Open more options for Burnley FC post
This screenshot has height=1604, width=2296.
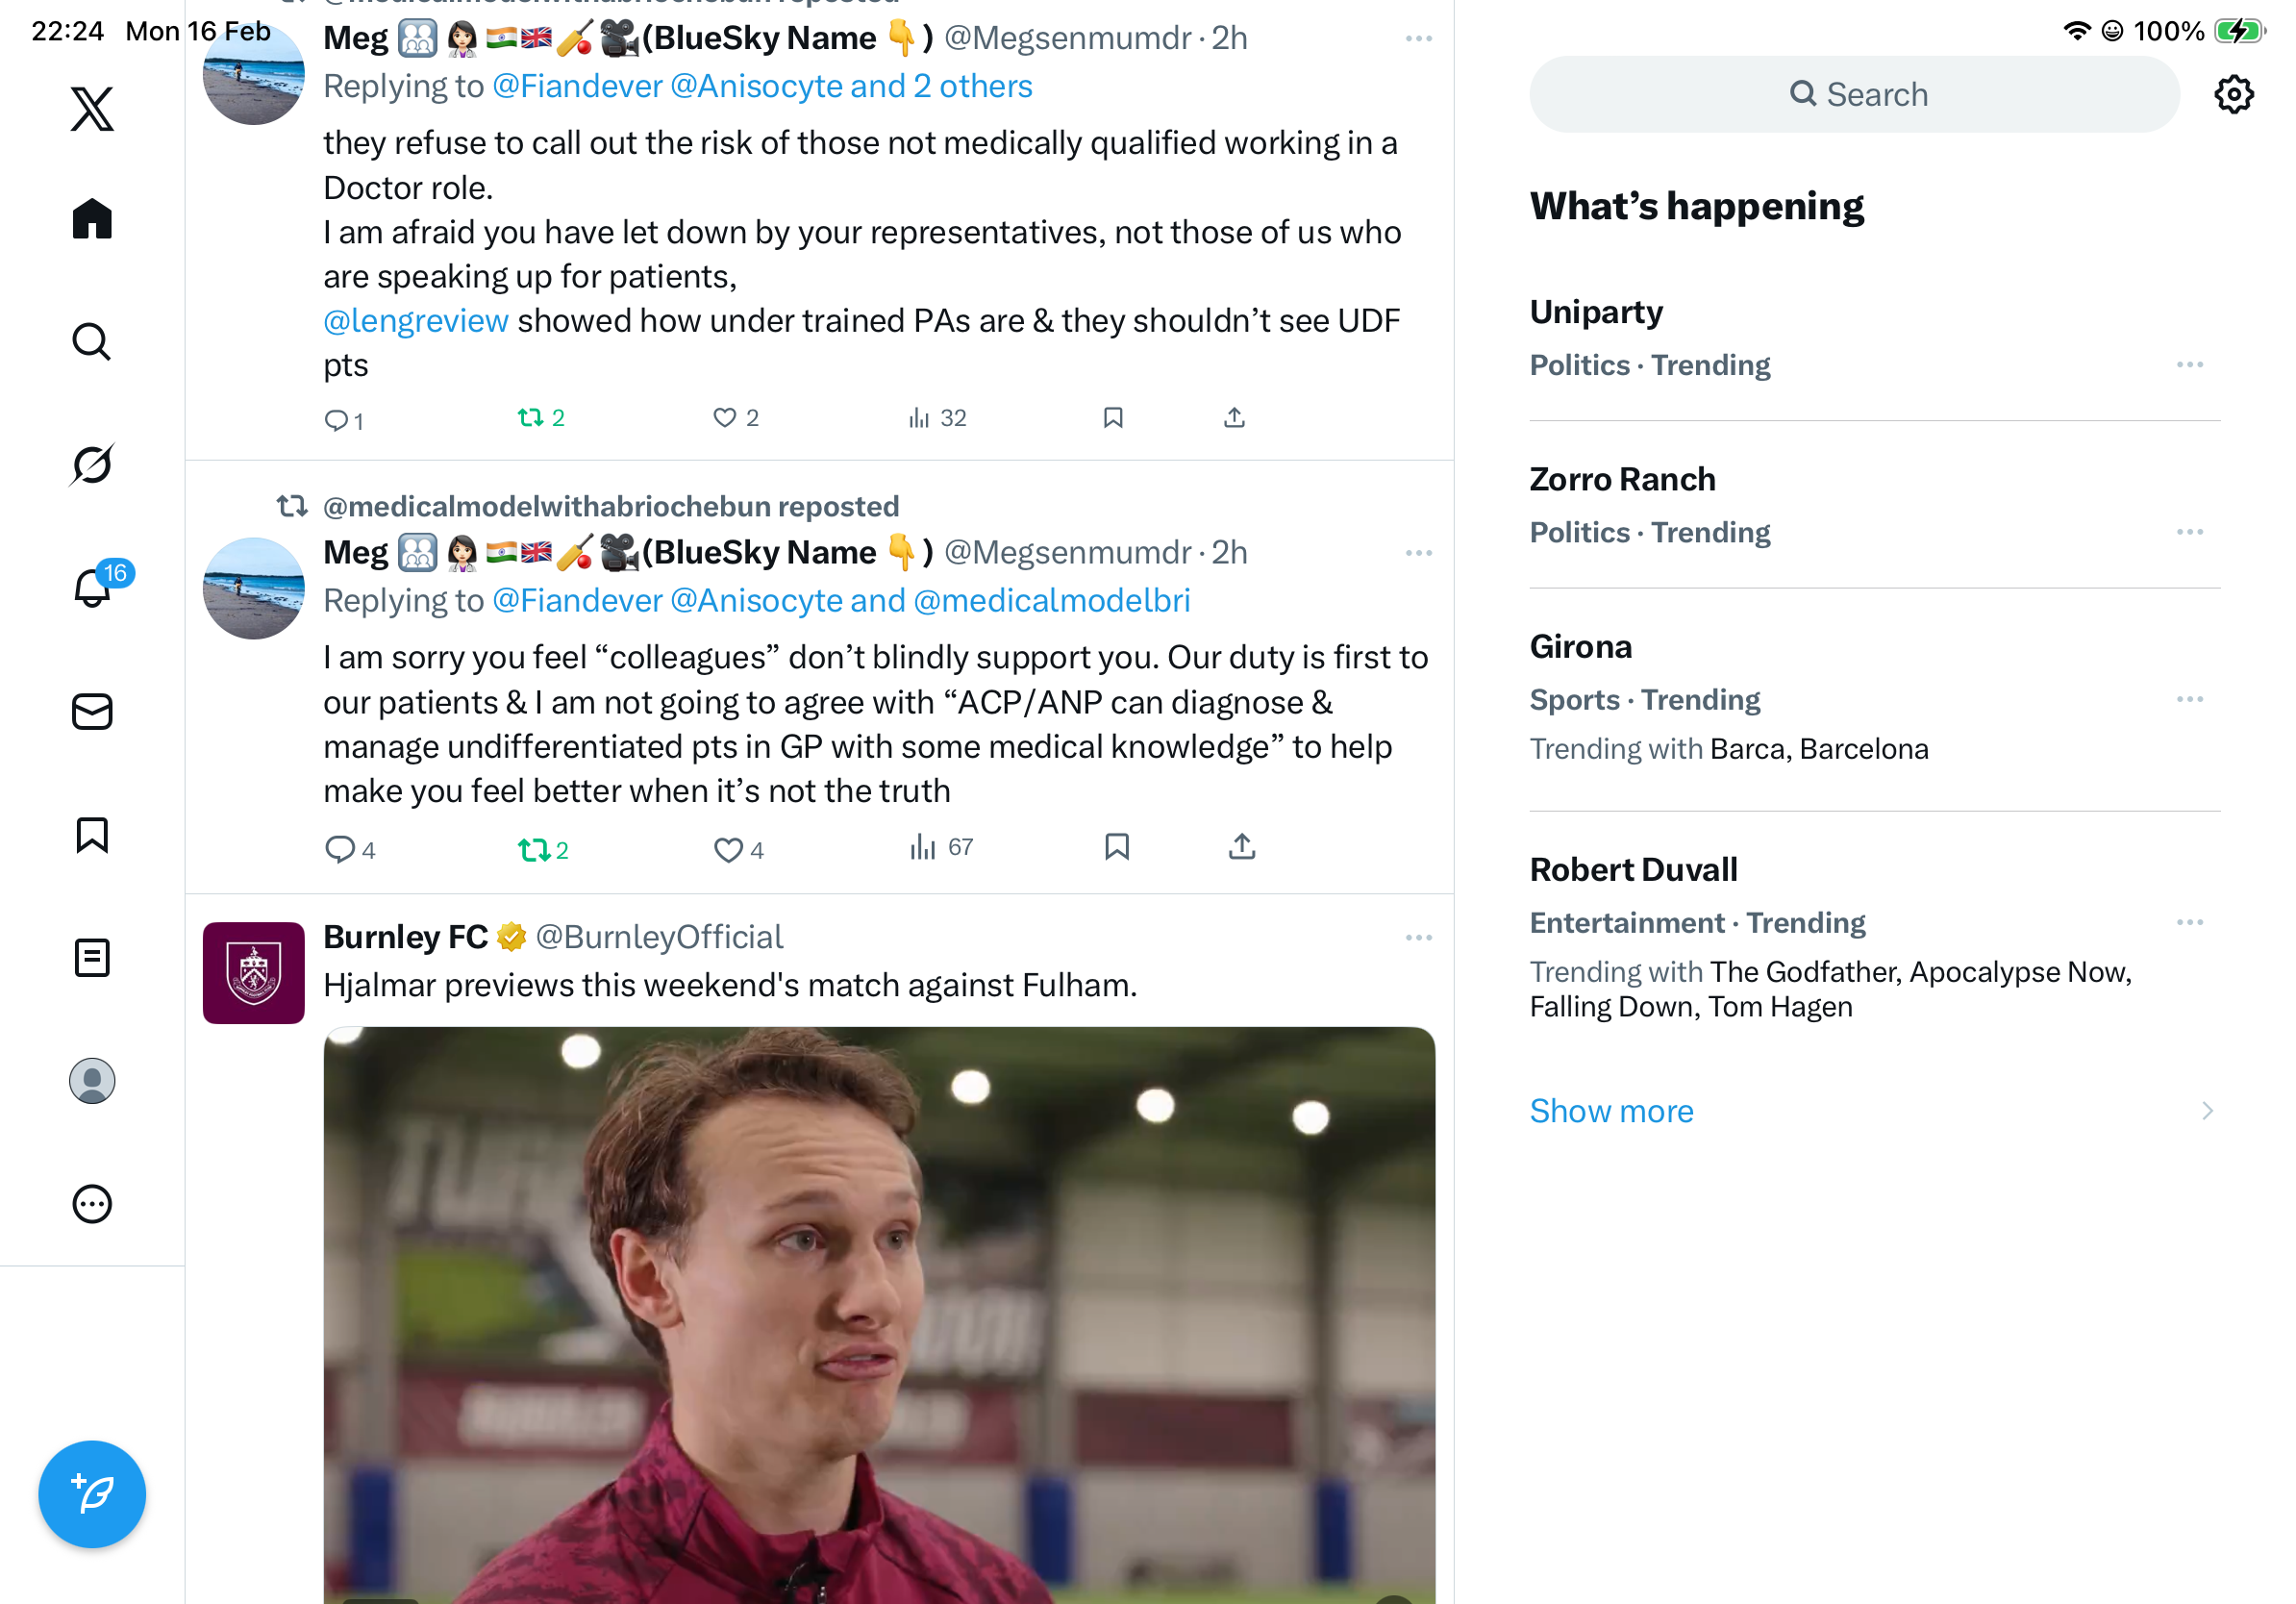pyautogui.click(x=1418, y=937)
